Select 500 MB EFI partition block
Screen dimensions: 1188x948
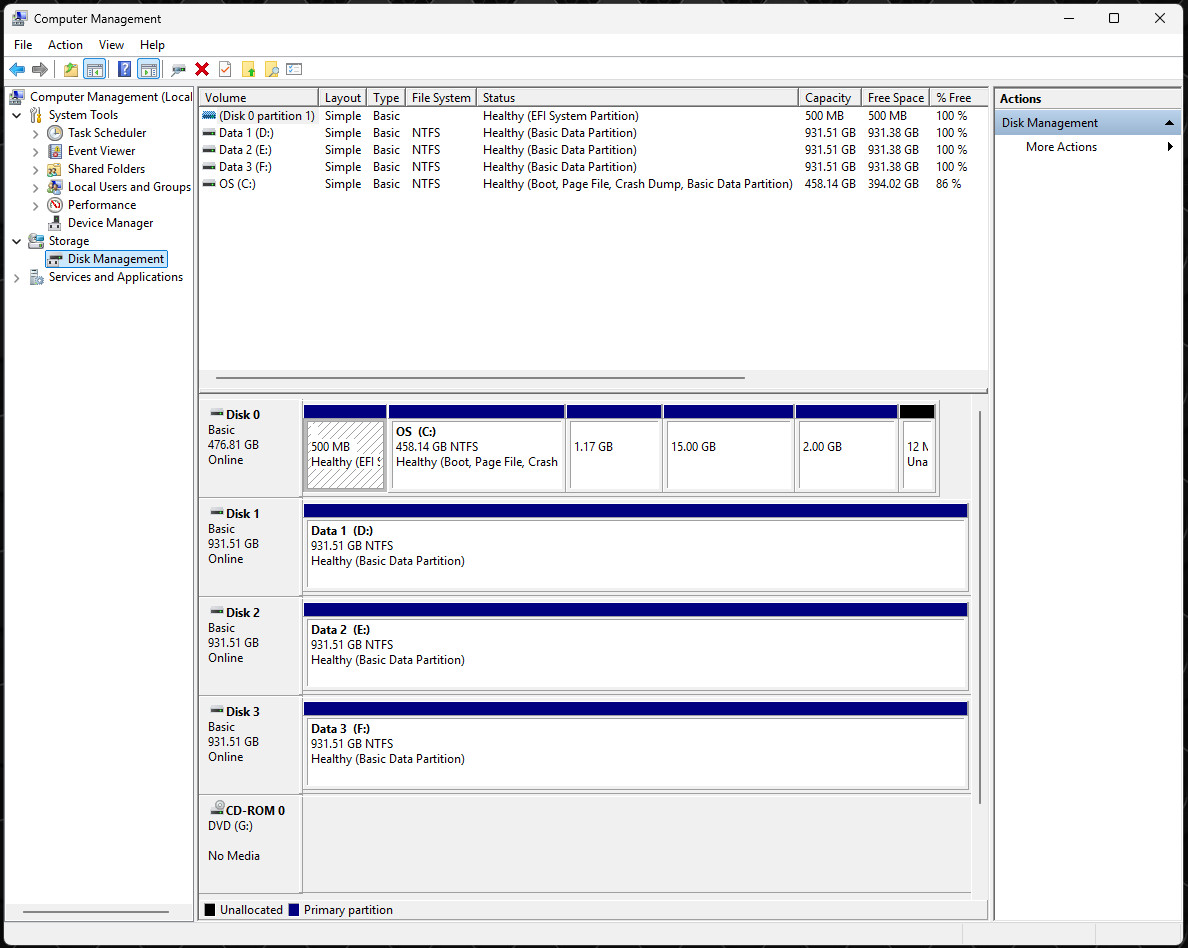pyautogui.click(x=345, y=449)
